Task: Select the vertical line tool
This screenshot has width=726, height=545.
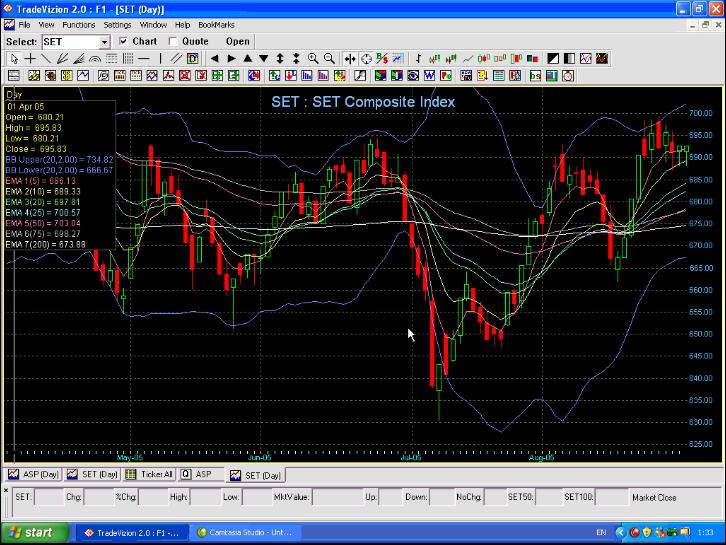Action: coord(160,59)
